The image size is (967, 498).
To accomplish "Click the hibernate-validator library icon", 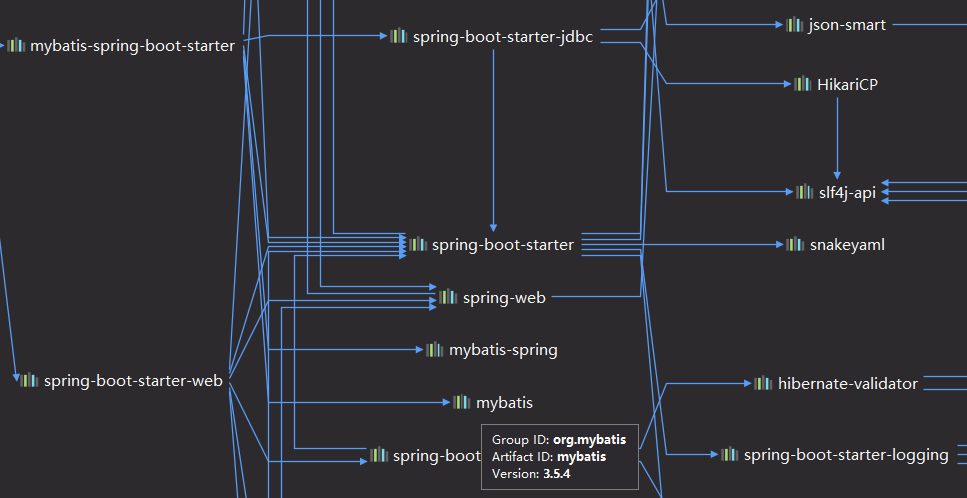I will pos(763,383).
